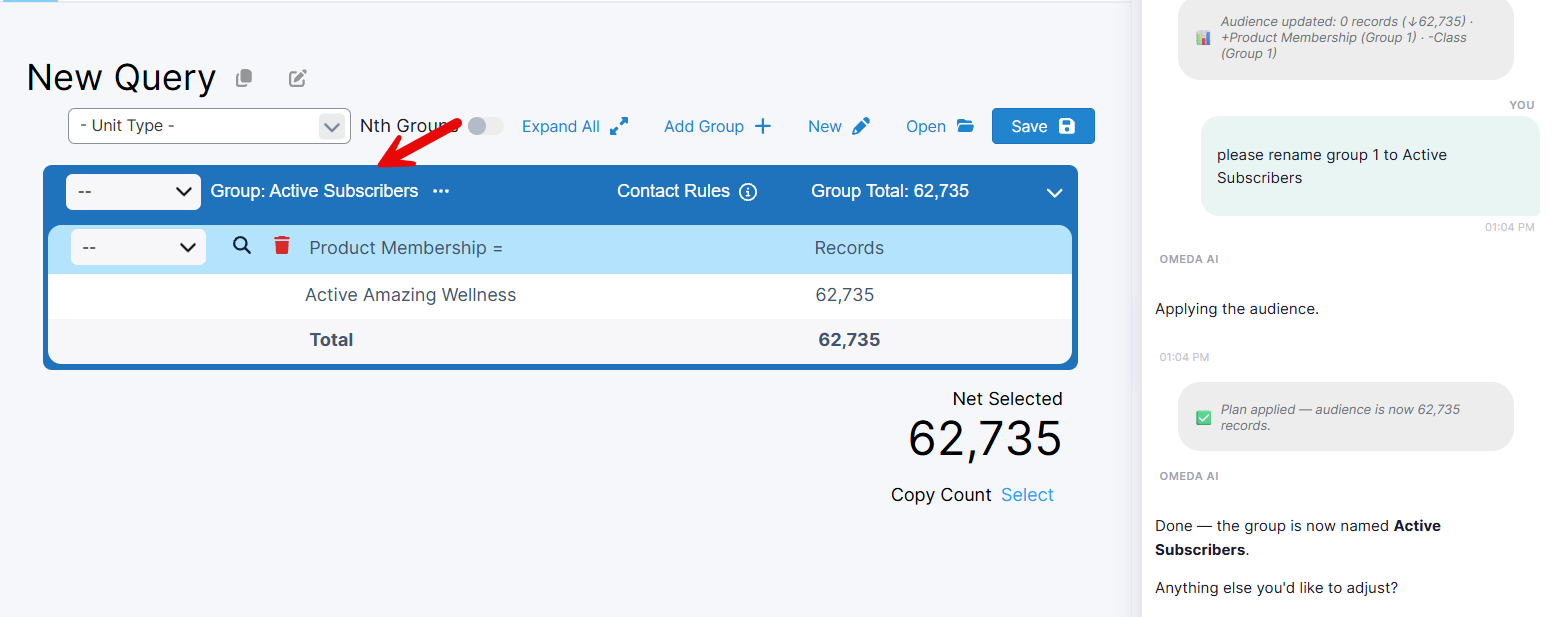Click the Open folder icon

(965, 126)
